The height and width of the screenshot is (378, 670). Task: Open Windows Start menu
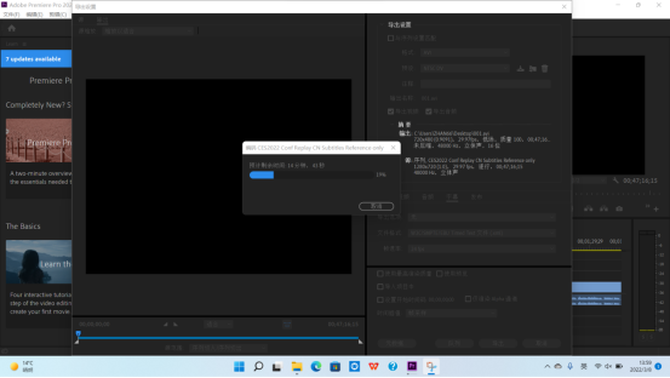(x=239, y=366)
